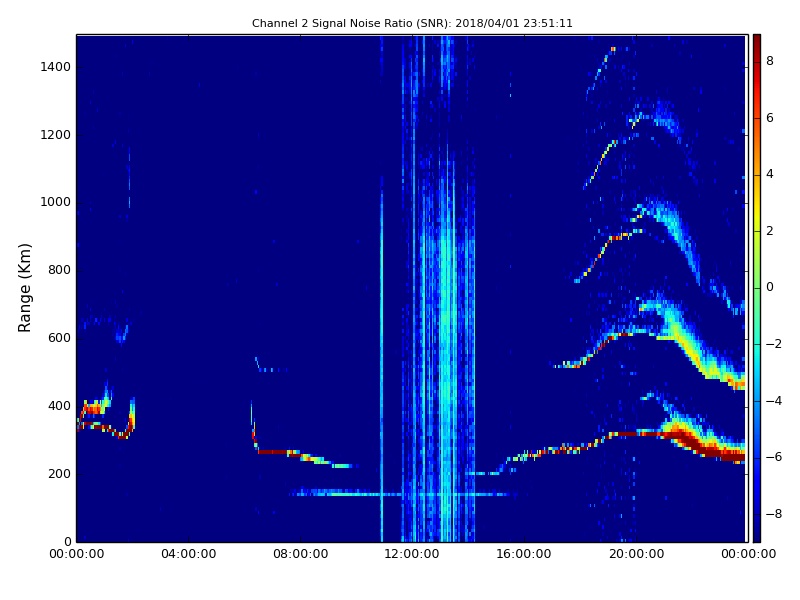Click the 04:00:00 time axis label

188,554
